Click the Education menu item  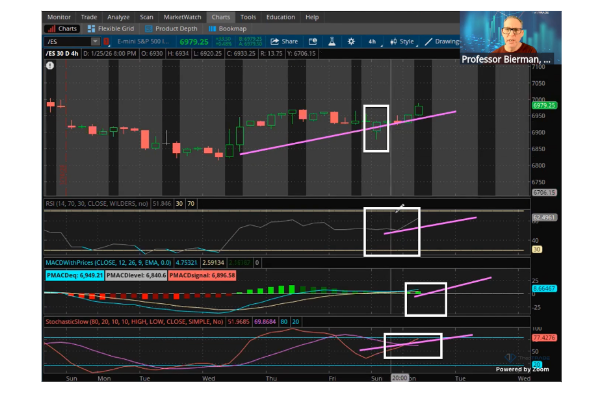pyautogui.click(x=280, y=17)
